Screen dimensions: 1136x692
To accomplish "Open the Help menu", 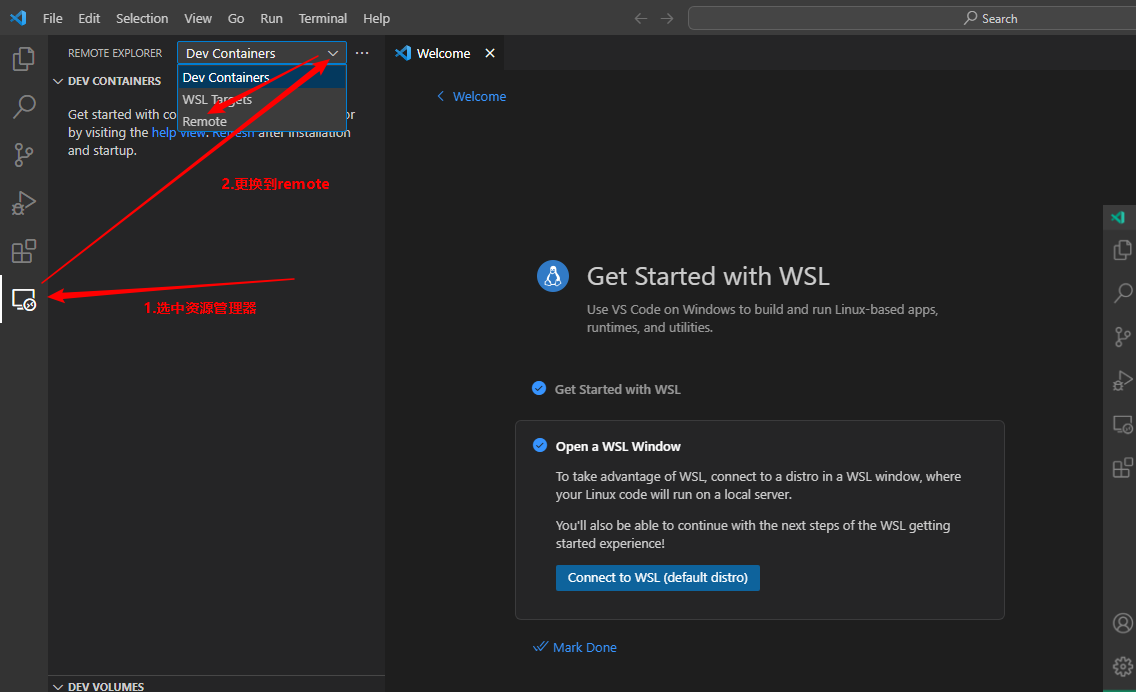I will 377,18.
